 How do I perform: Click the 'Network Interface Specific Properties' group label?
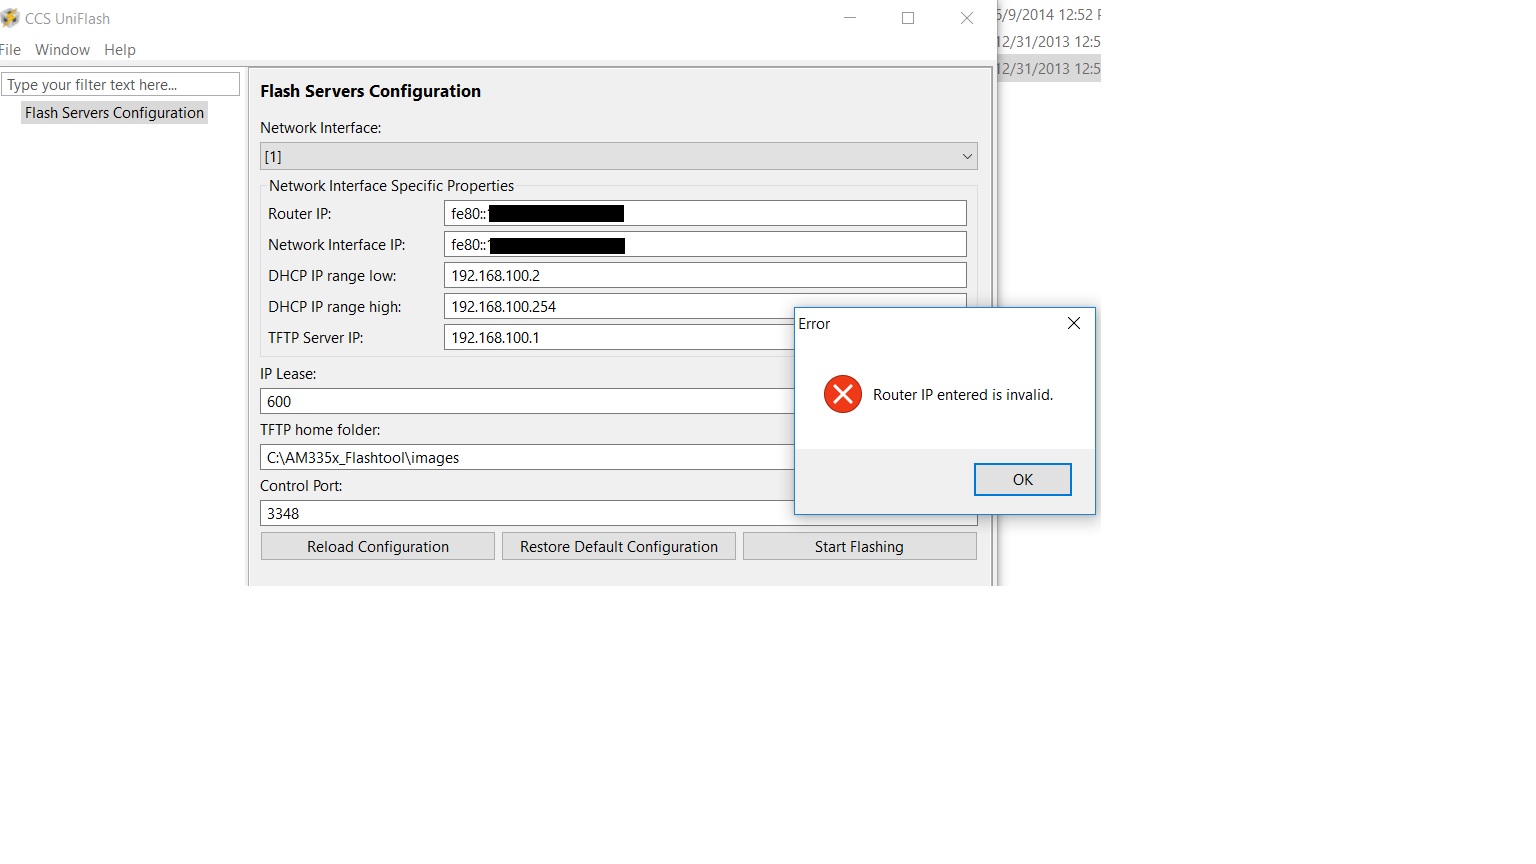point(391,186)
